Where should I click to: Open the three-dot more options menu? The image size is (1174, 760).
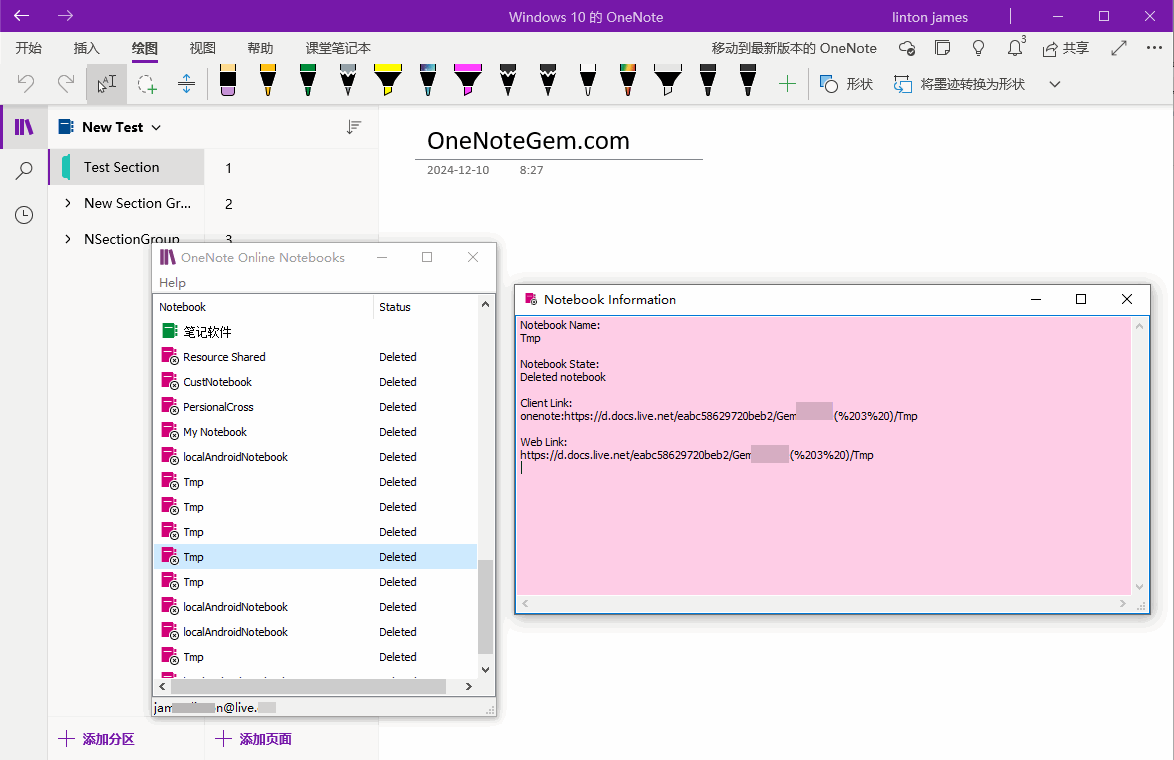tap(1155, 48)
